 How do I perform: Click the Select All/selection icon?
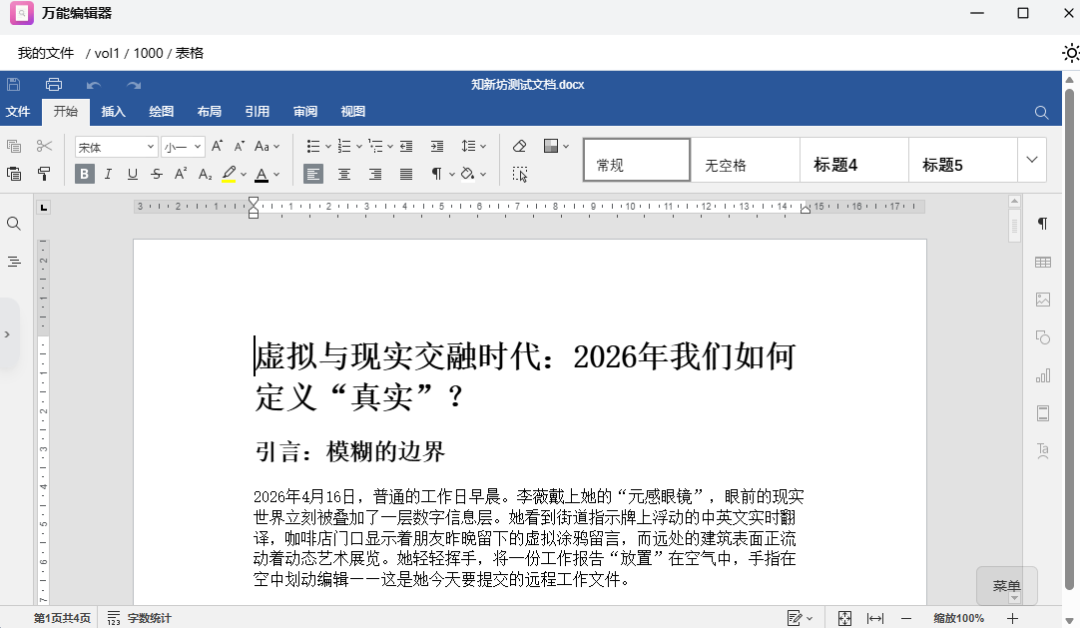pos(520,174)
